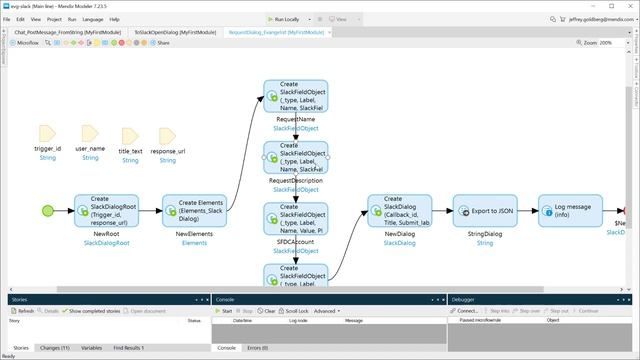
Task: Open the Debugger panel options dropdown
Action: (x=618, y=300)
